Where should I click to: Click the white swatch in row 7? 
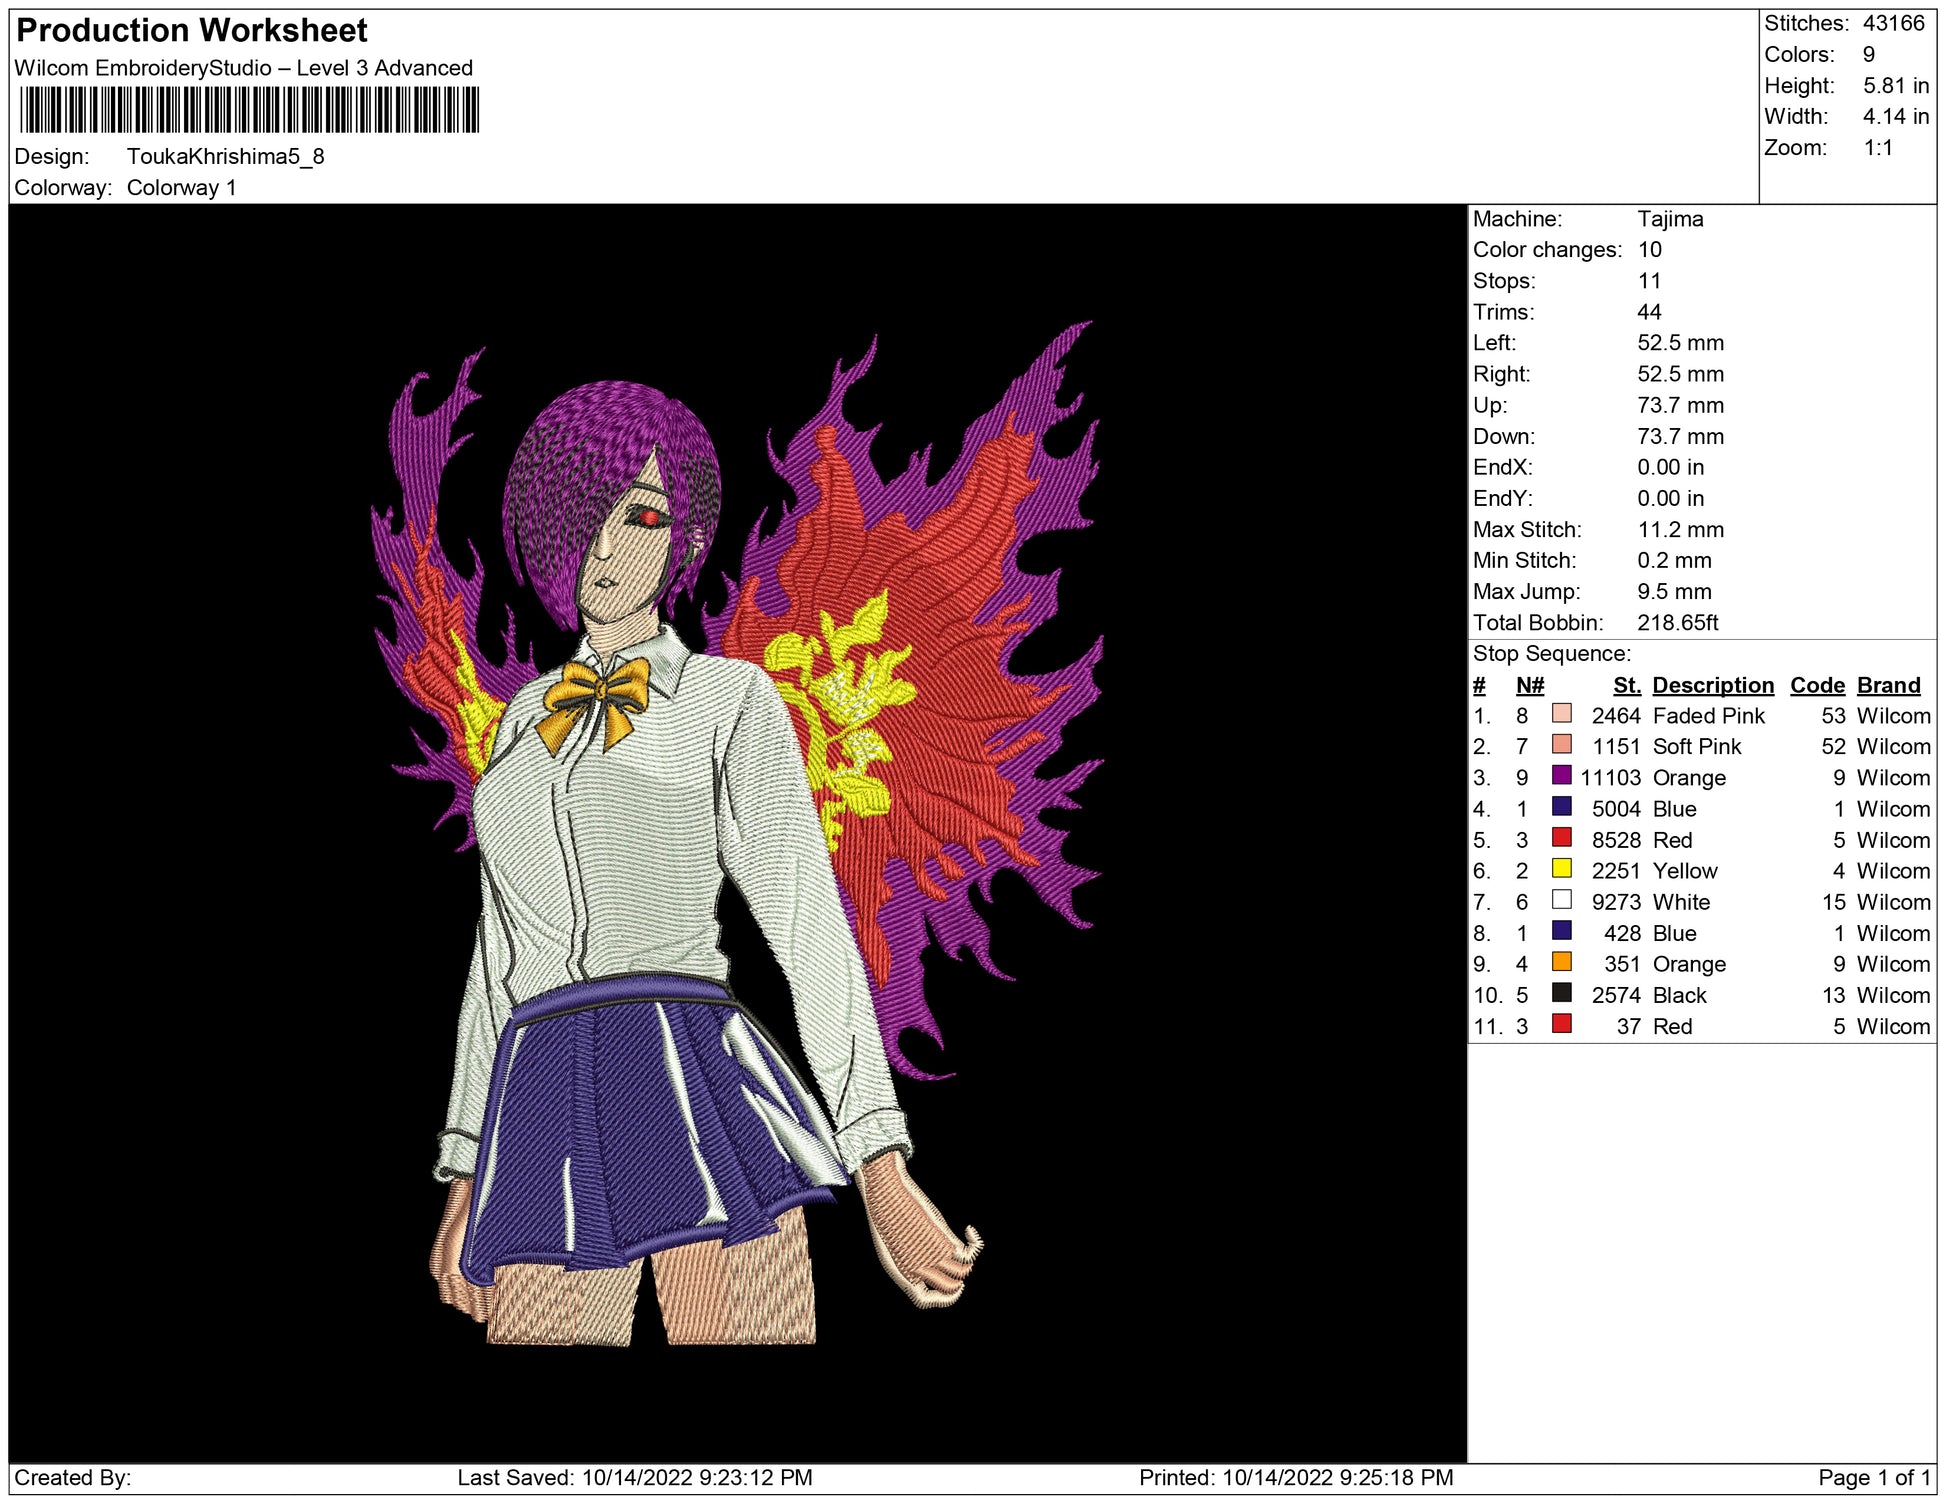tap(1561, 899)
